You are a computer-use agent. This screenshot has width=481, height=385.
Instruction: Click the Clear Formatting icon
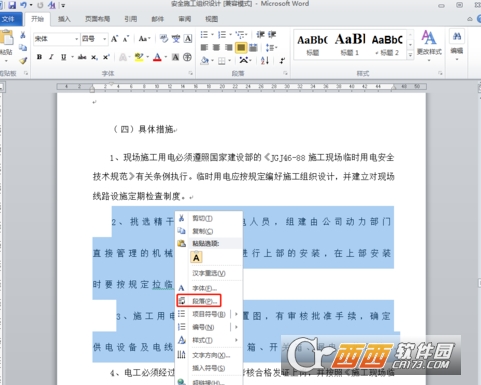pos(163,39)
